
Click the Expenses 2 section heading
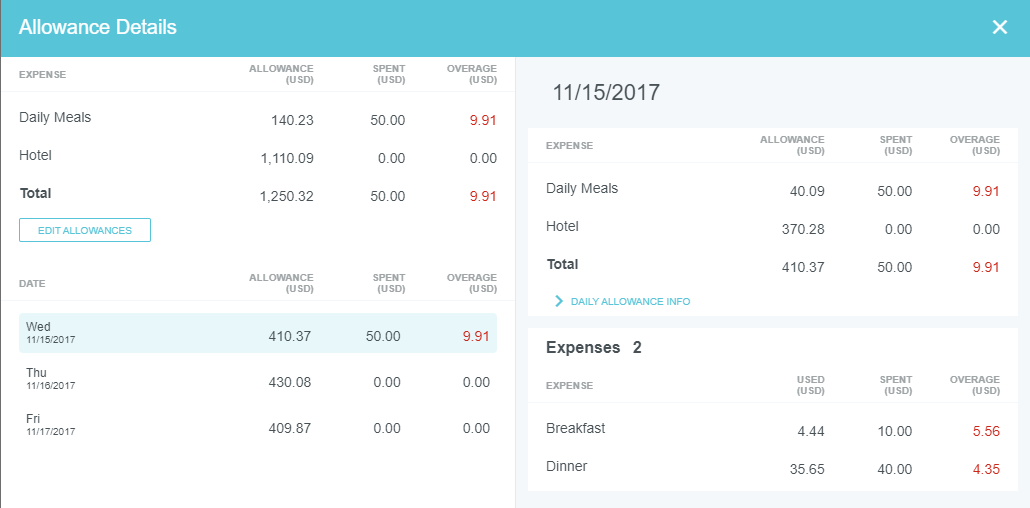click(593, 347)
